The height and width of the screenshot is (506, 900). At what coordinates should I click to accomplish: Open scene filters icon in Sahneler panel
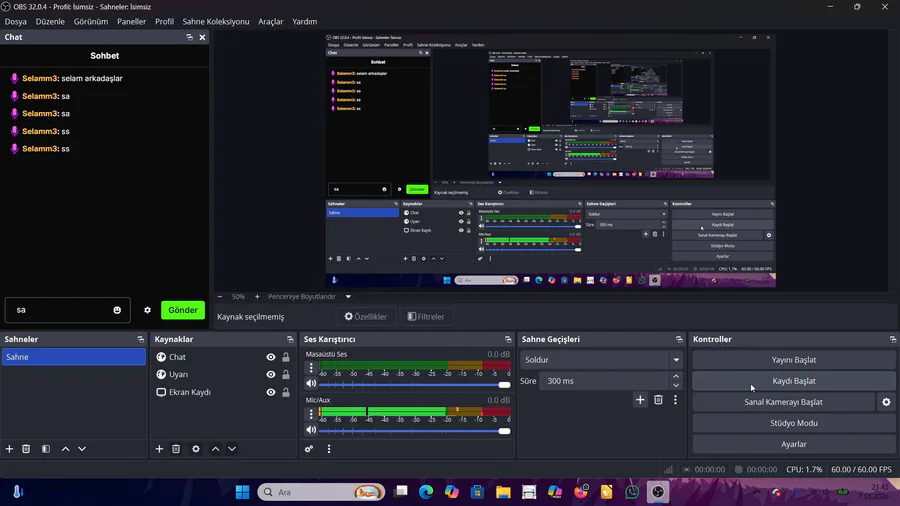click(46, 449)
